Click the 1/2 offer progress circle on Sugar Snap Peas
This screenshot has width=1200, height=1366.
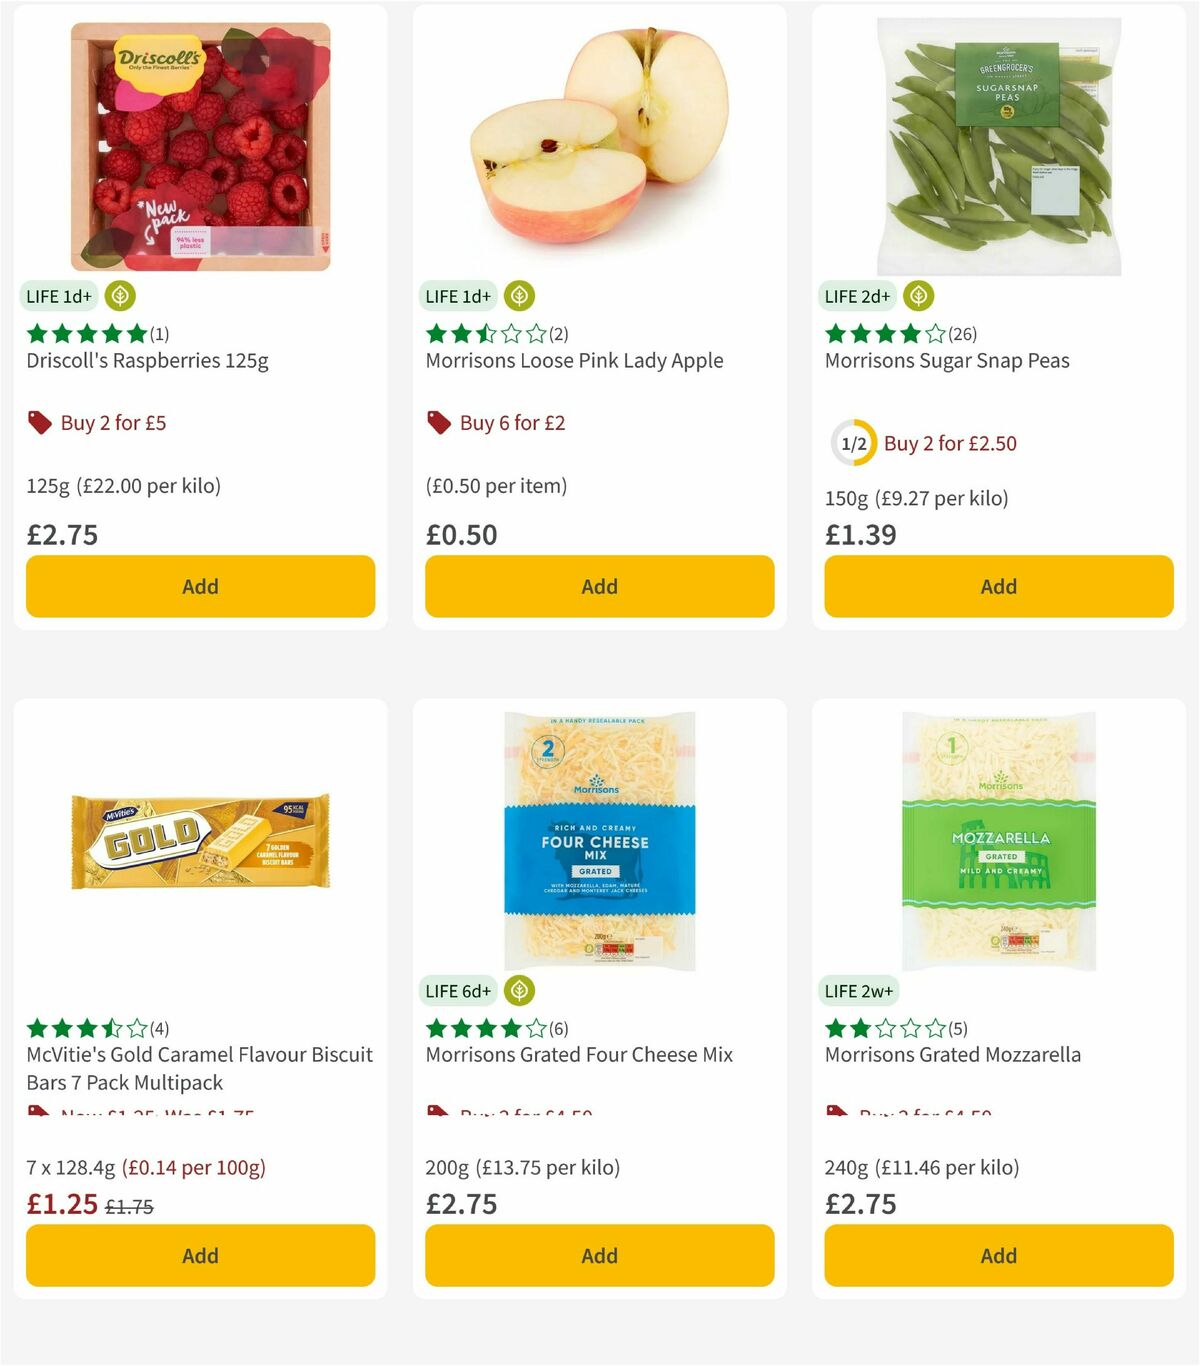pyautogui.click(x=847, y=443)
